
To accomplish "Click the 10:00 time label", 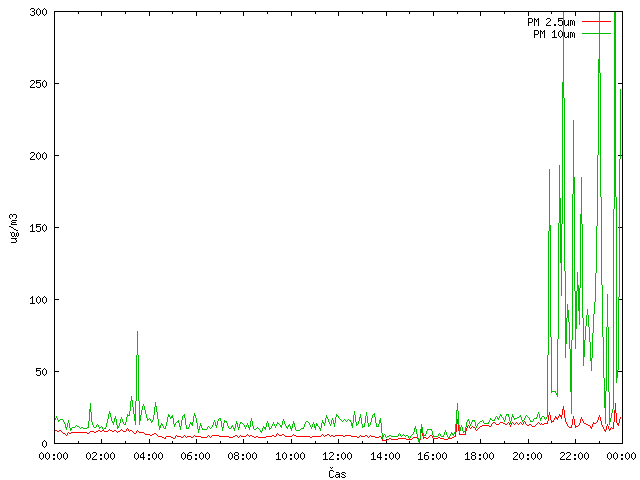I will click(x=290, y=456).
